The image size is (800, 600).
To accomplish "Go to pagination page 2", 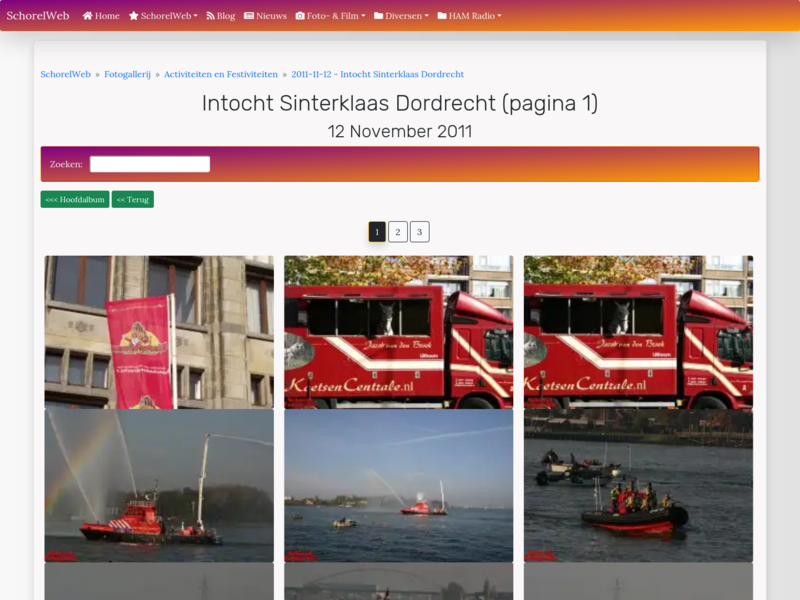I will point(398,232).
